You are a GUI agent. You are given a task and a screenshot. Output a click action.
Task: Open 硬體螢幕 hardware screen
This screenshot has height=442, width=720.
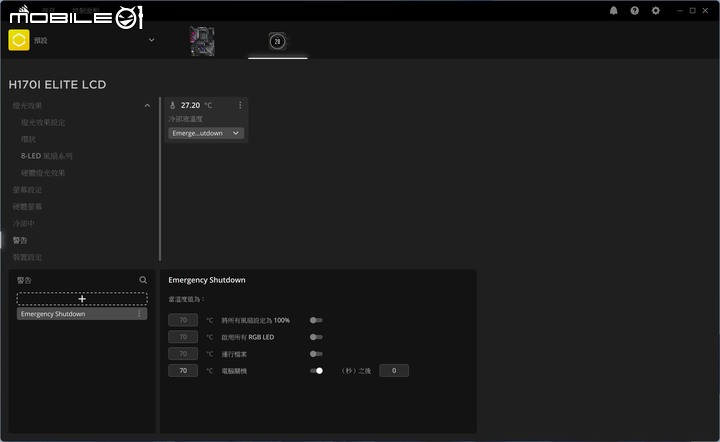click(28, 207)
